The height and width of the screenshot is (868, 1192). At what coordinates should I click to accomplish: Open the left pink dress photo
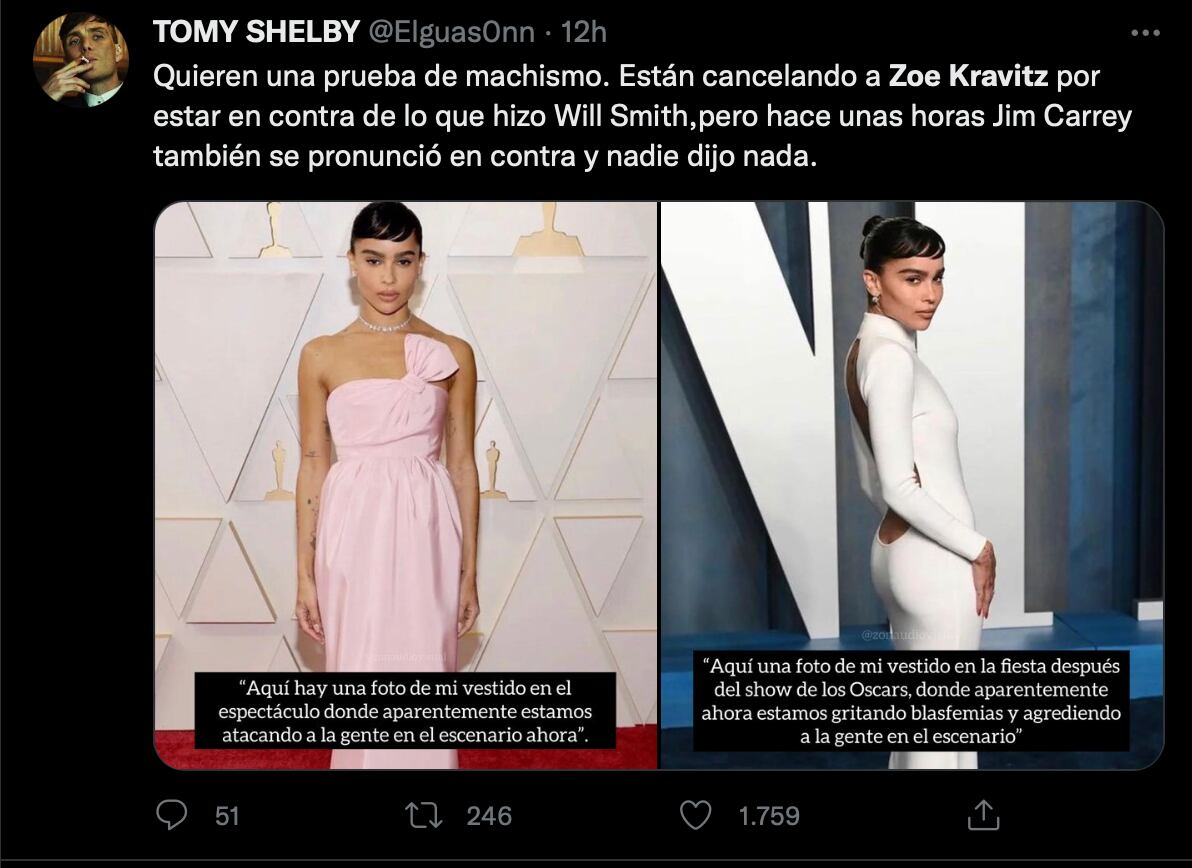coord(406,485)
